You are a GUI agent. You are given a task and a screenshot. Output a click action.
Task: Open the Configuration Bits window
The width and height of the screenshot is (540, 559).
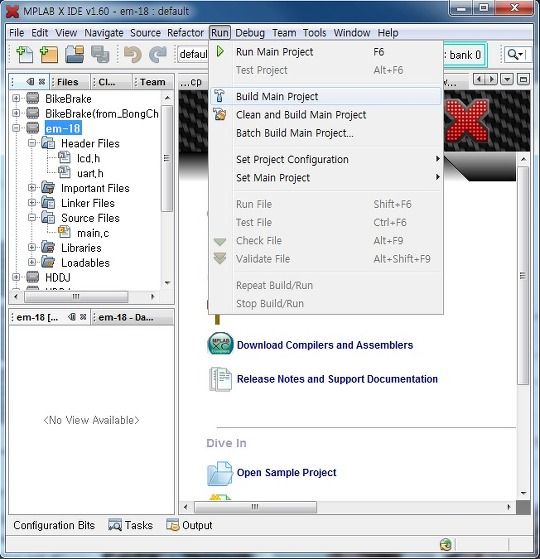tap(54, 525)
